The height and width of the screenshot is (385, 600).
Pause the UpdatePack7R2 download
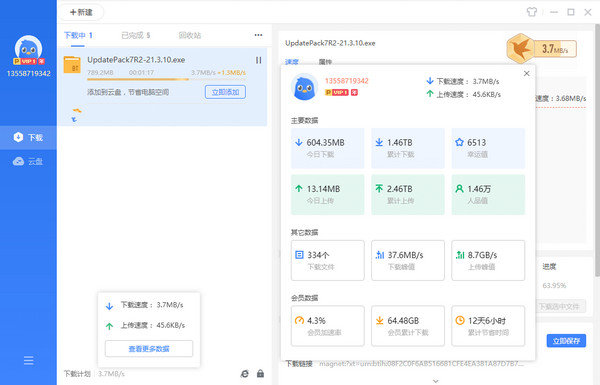[x=259, y=60]
